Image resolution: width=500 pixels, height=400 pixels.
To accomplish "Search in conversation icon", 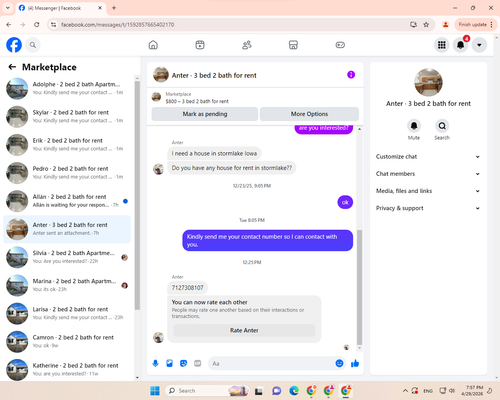I will point(442,126).
